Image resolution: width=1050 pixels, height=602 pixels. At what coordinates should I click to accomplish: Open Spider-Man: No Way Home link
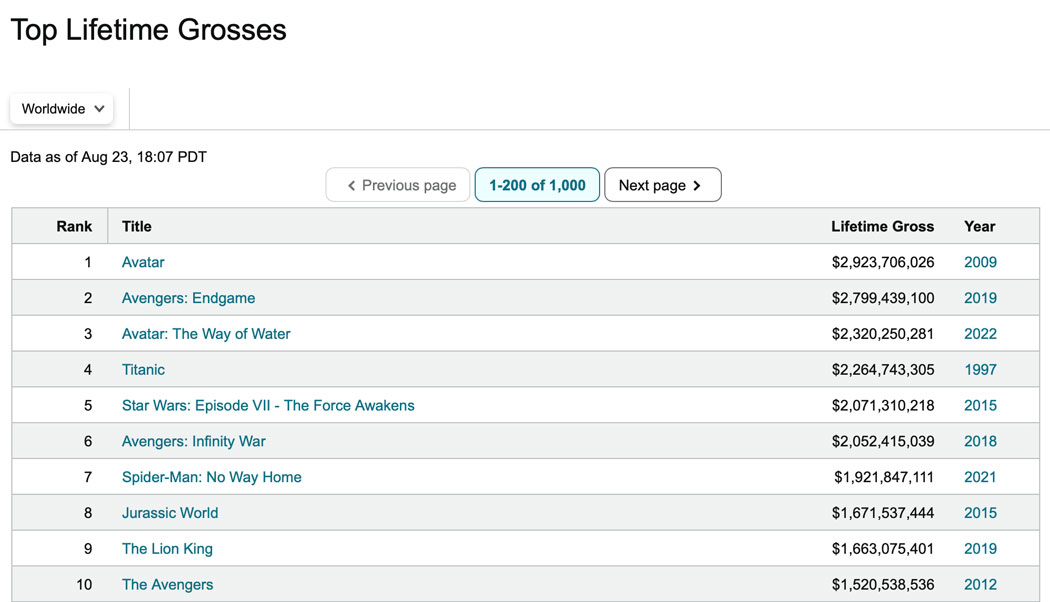[x=212, y=477]
